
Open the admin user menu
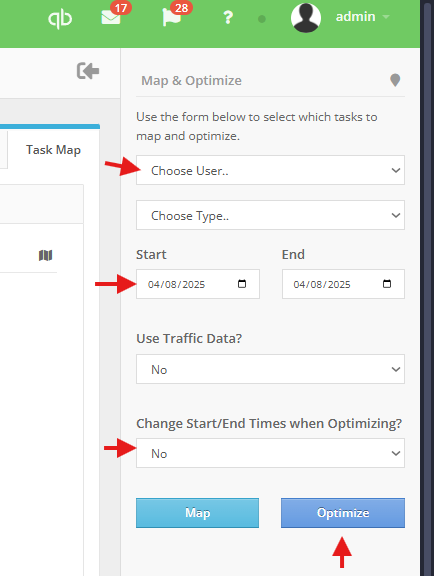(x=362, y=17)
